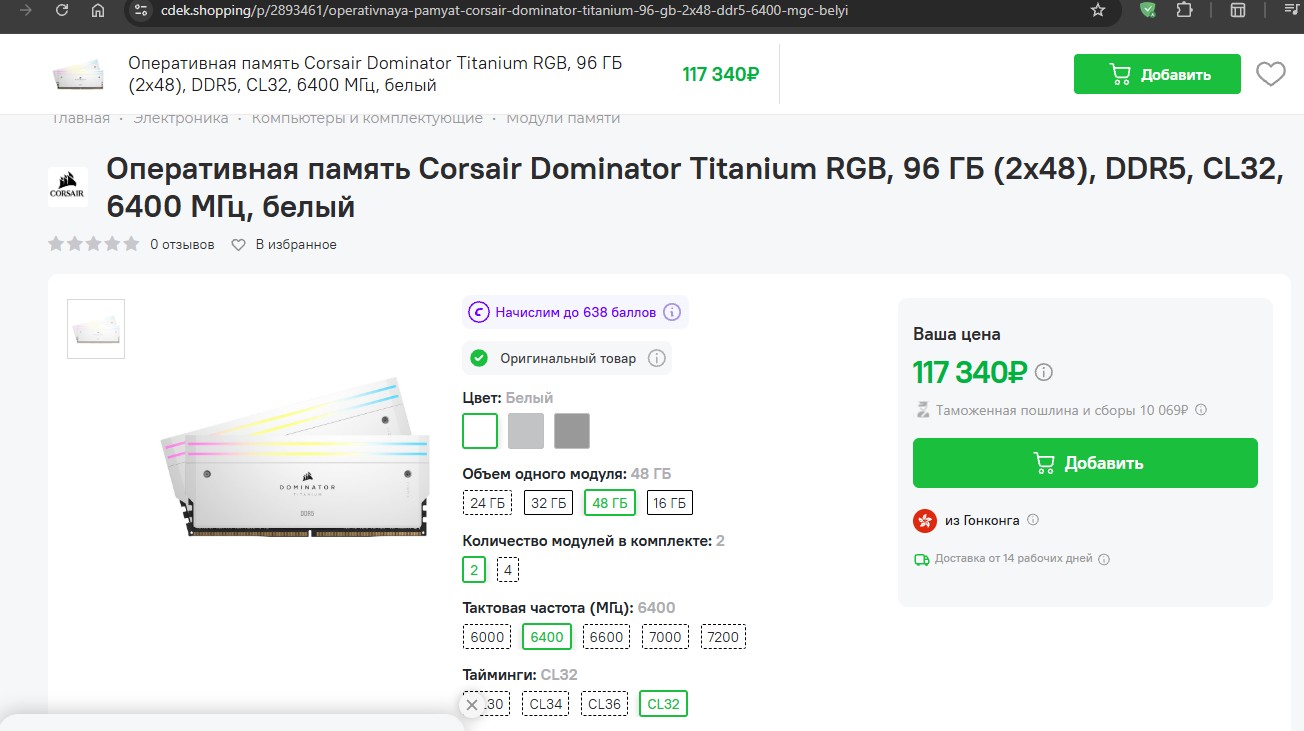Bookmark this page with the star icon
The image size is (1304, 731).
[x=1098, y=10]
